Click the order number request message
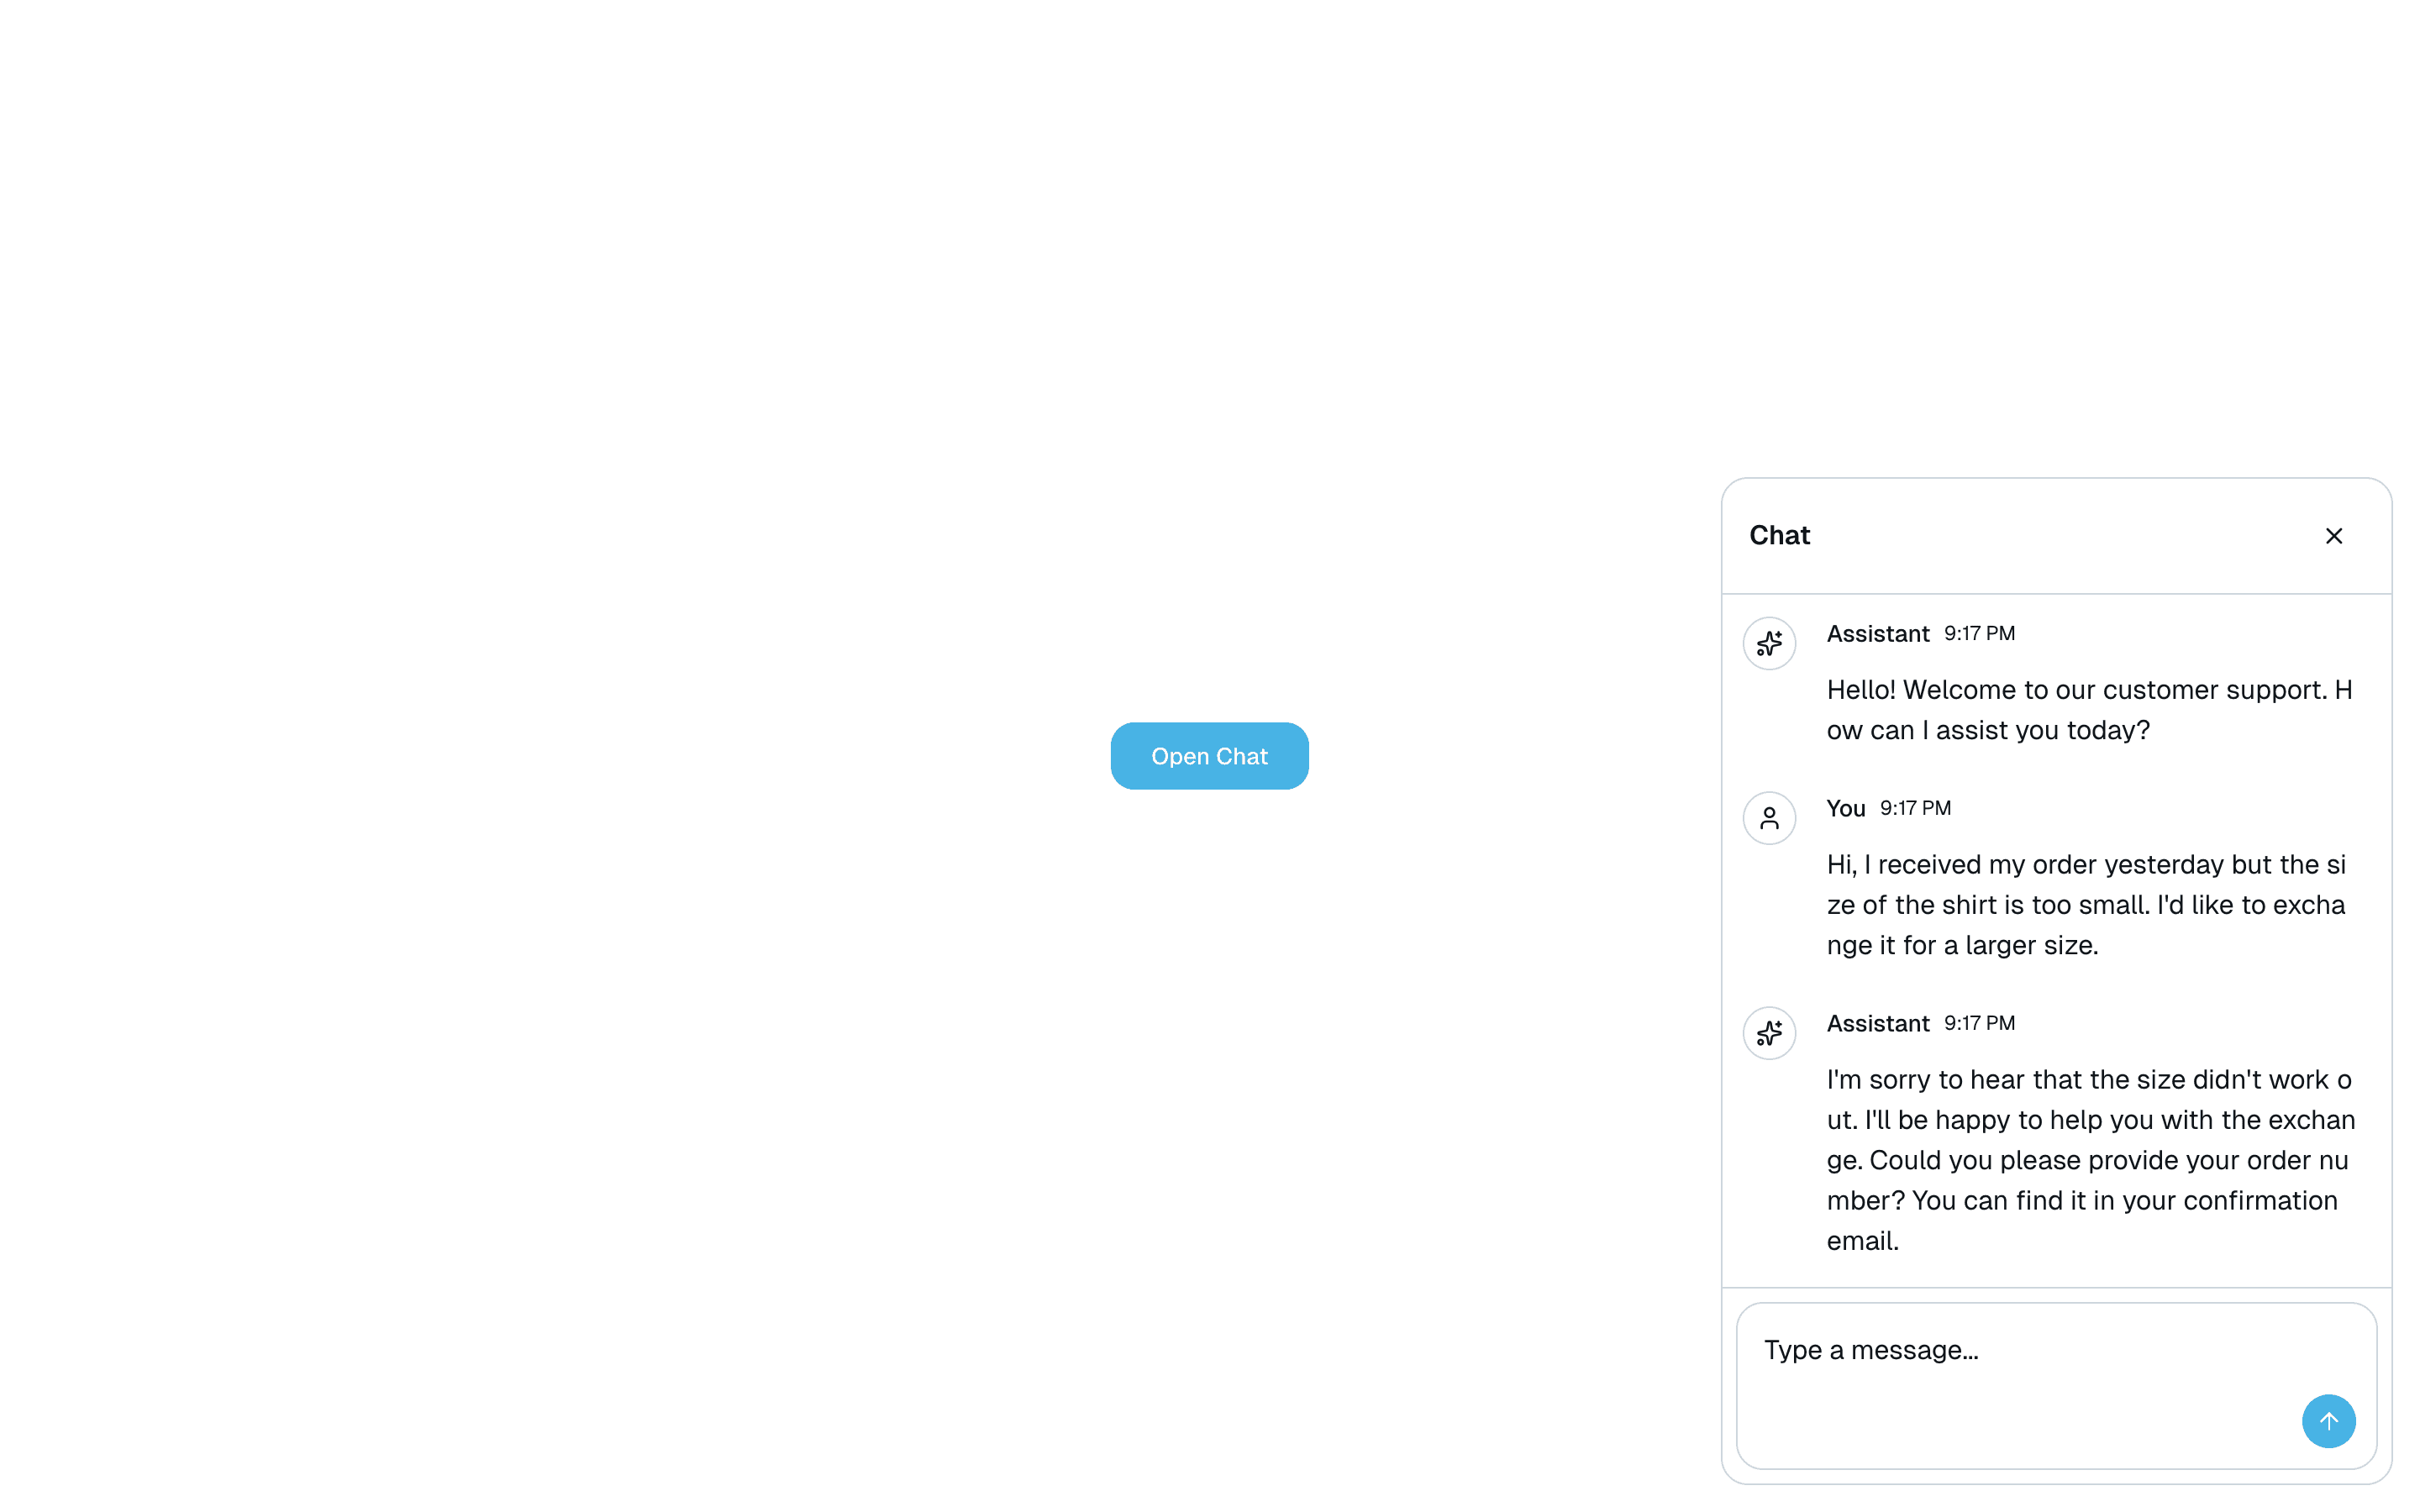This screenshot has height=1512, width=2420. point(2091,1160)
